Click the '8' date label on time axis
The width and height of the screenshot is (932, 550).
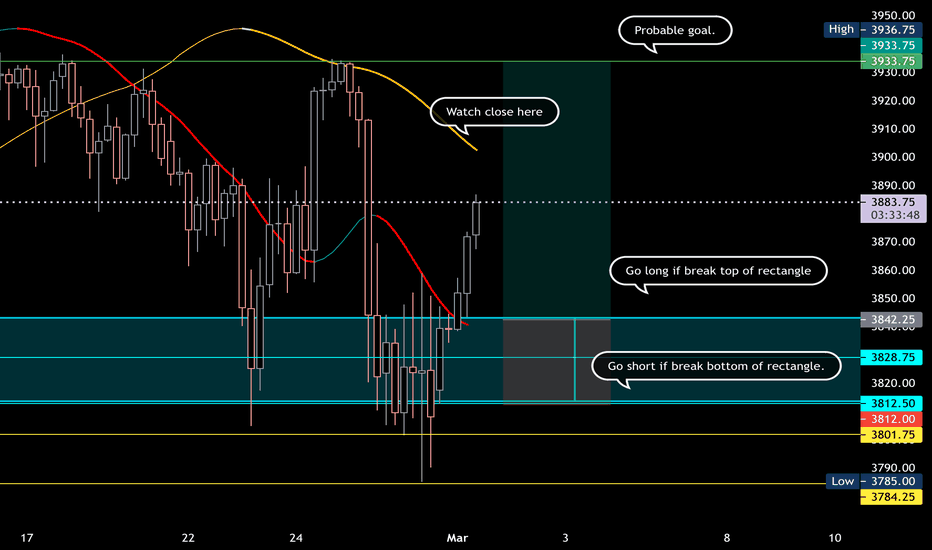tap(726, 538)
